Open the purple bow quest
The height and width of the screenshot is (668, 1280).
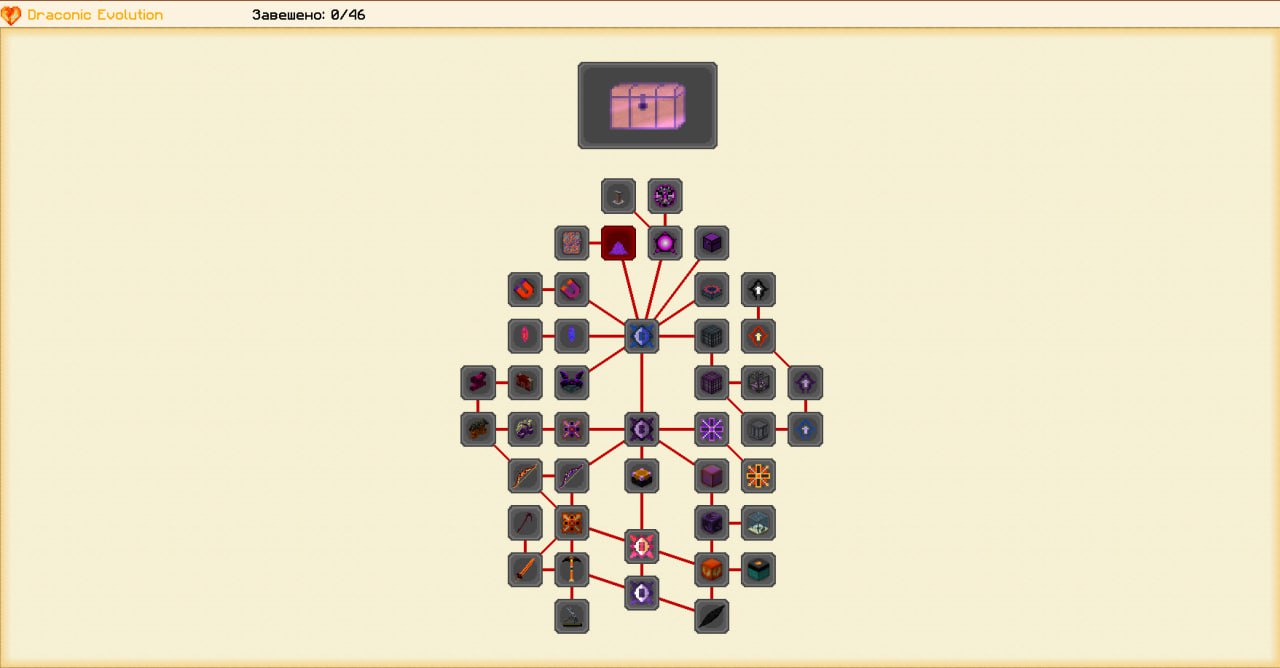[572, 476]
